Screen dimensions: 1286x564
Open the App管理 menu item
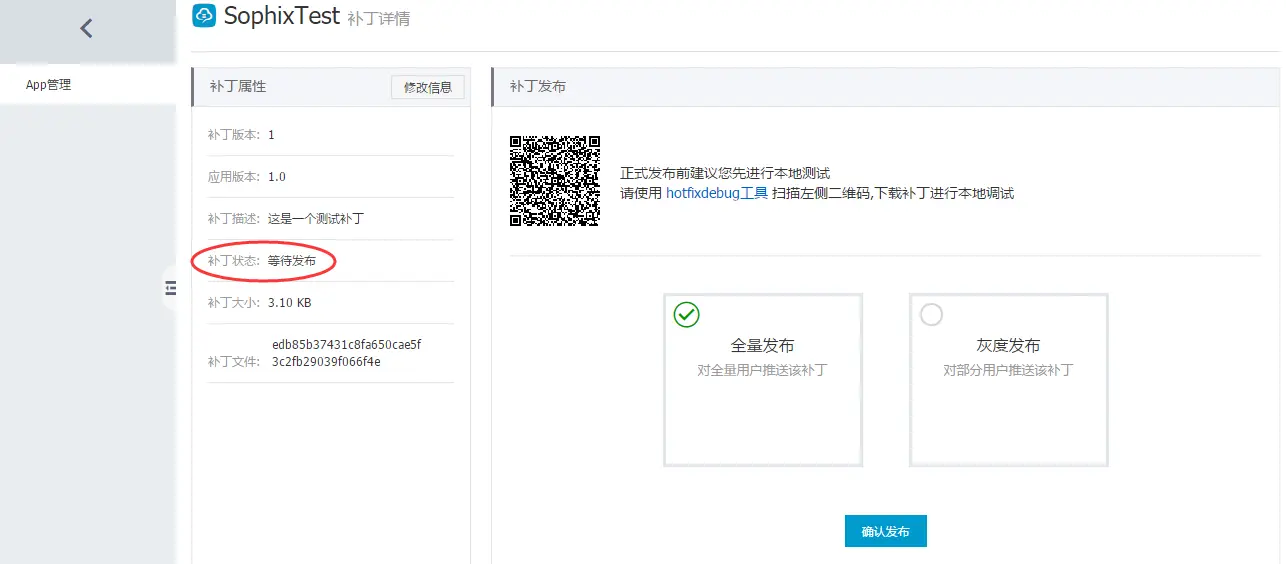pos(48,85)
